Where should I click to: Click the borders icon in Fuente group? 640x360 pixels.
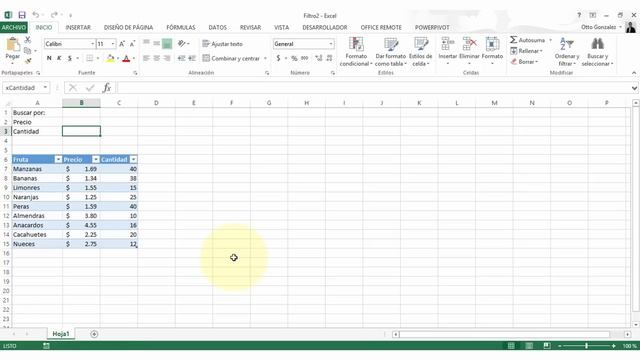pyautogui.click(x=90, y=58)
